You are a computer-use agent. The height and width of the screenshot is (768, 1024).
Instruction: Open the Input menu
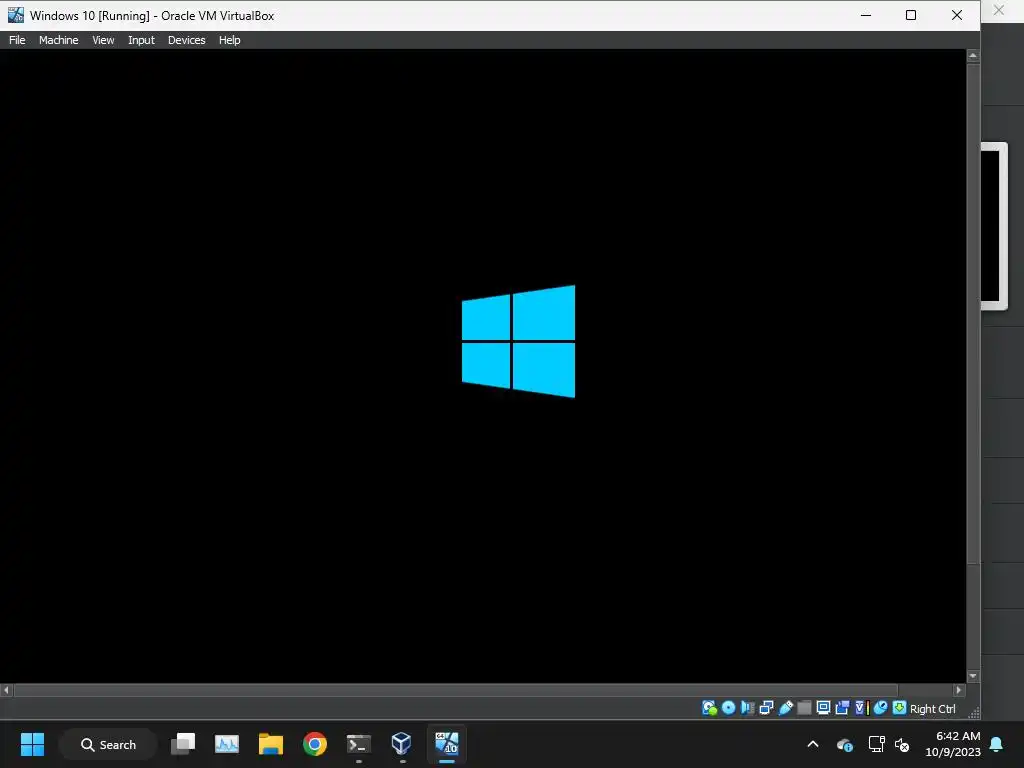141,40
